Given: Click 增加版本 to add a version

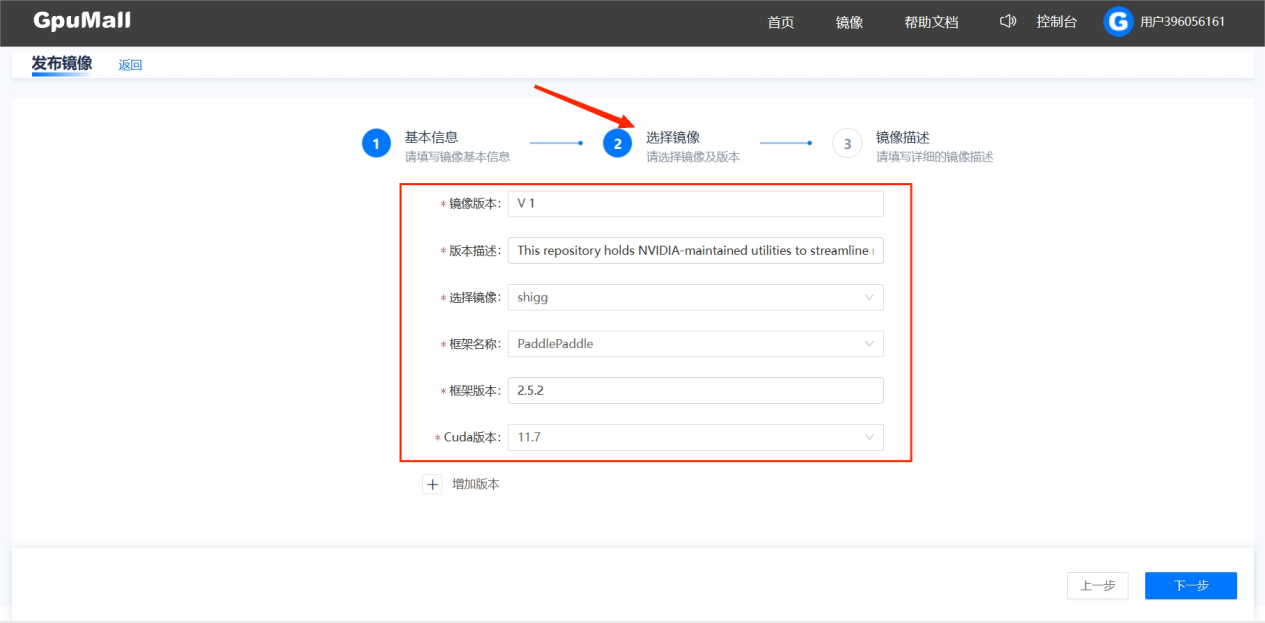Looking at the screenshot, I should click(475, 484).
